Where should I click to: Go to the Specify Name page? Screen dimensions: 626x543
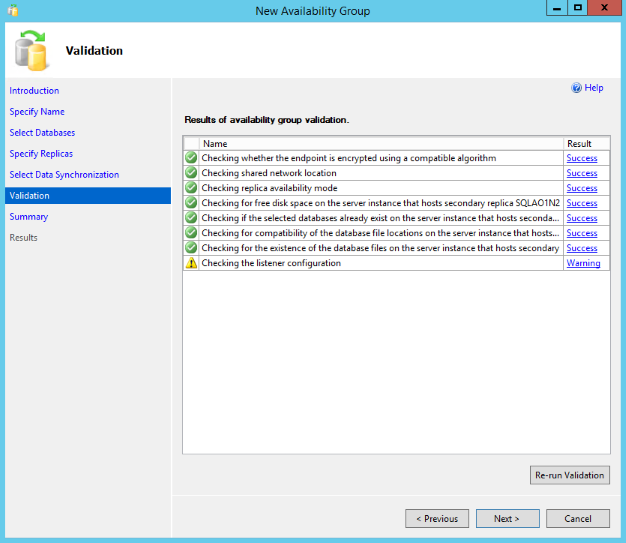pos(37,112)
